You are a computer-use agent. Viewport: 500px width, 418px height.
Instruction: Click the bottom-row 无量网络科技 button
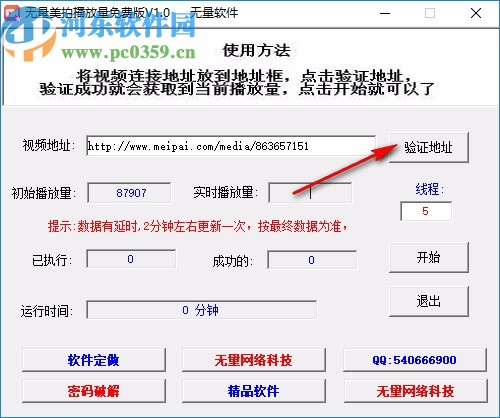tap(415, 391)
